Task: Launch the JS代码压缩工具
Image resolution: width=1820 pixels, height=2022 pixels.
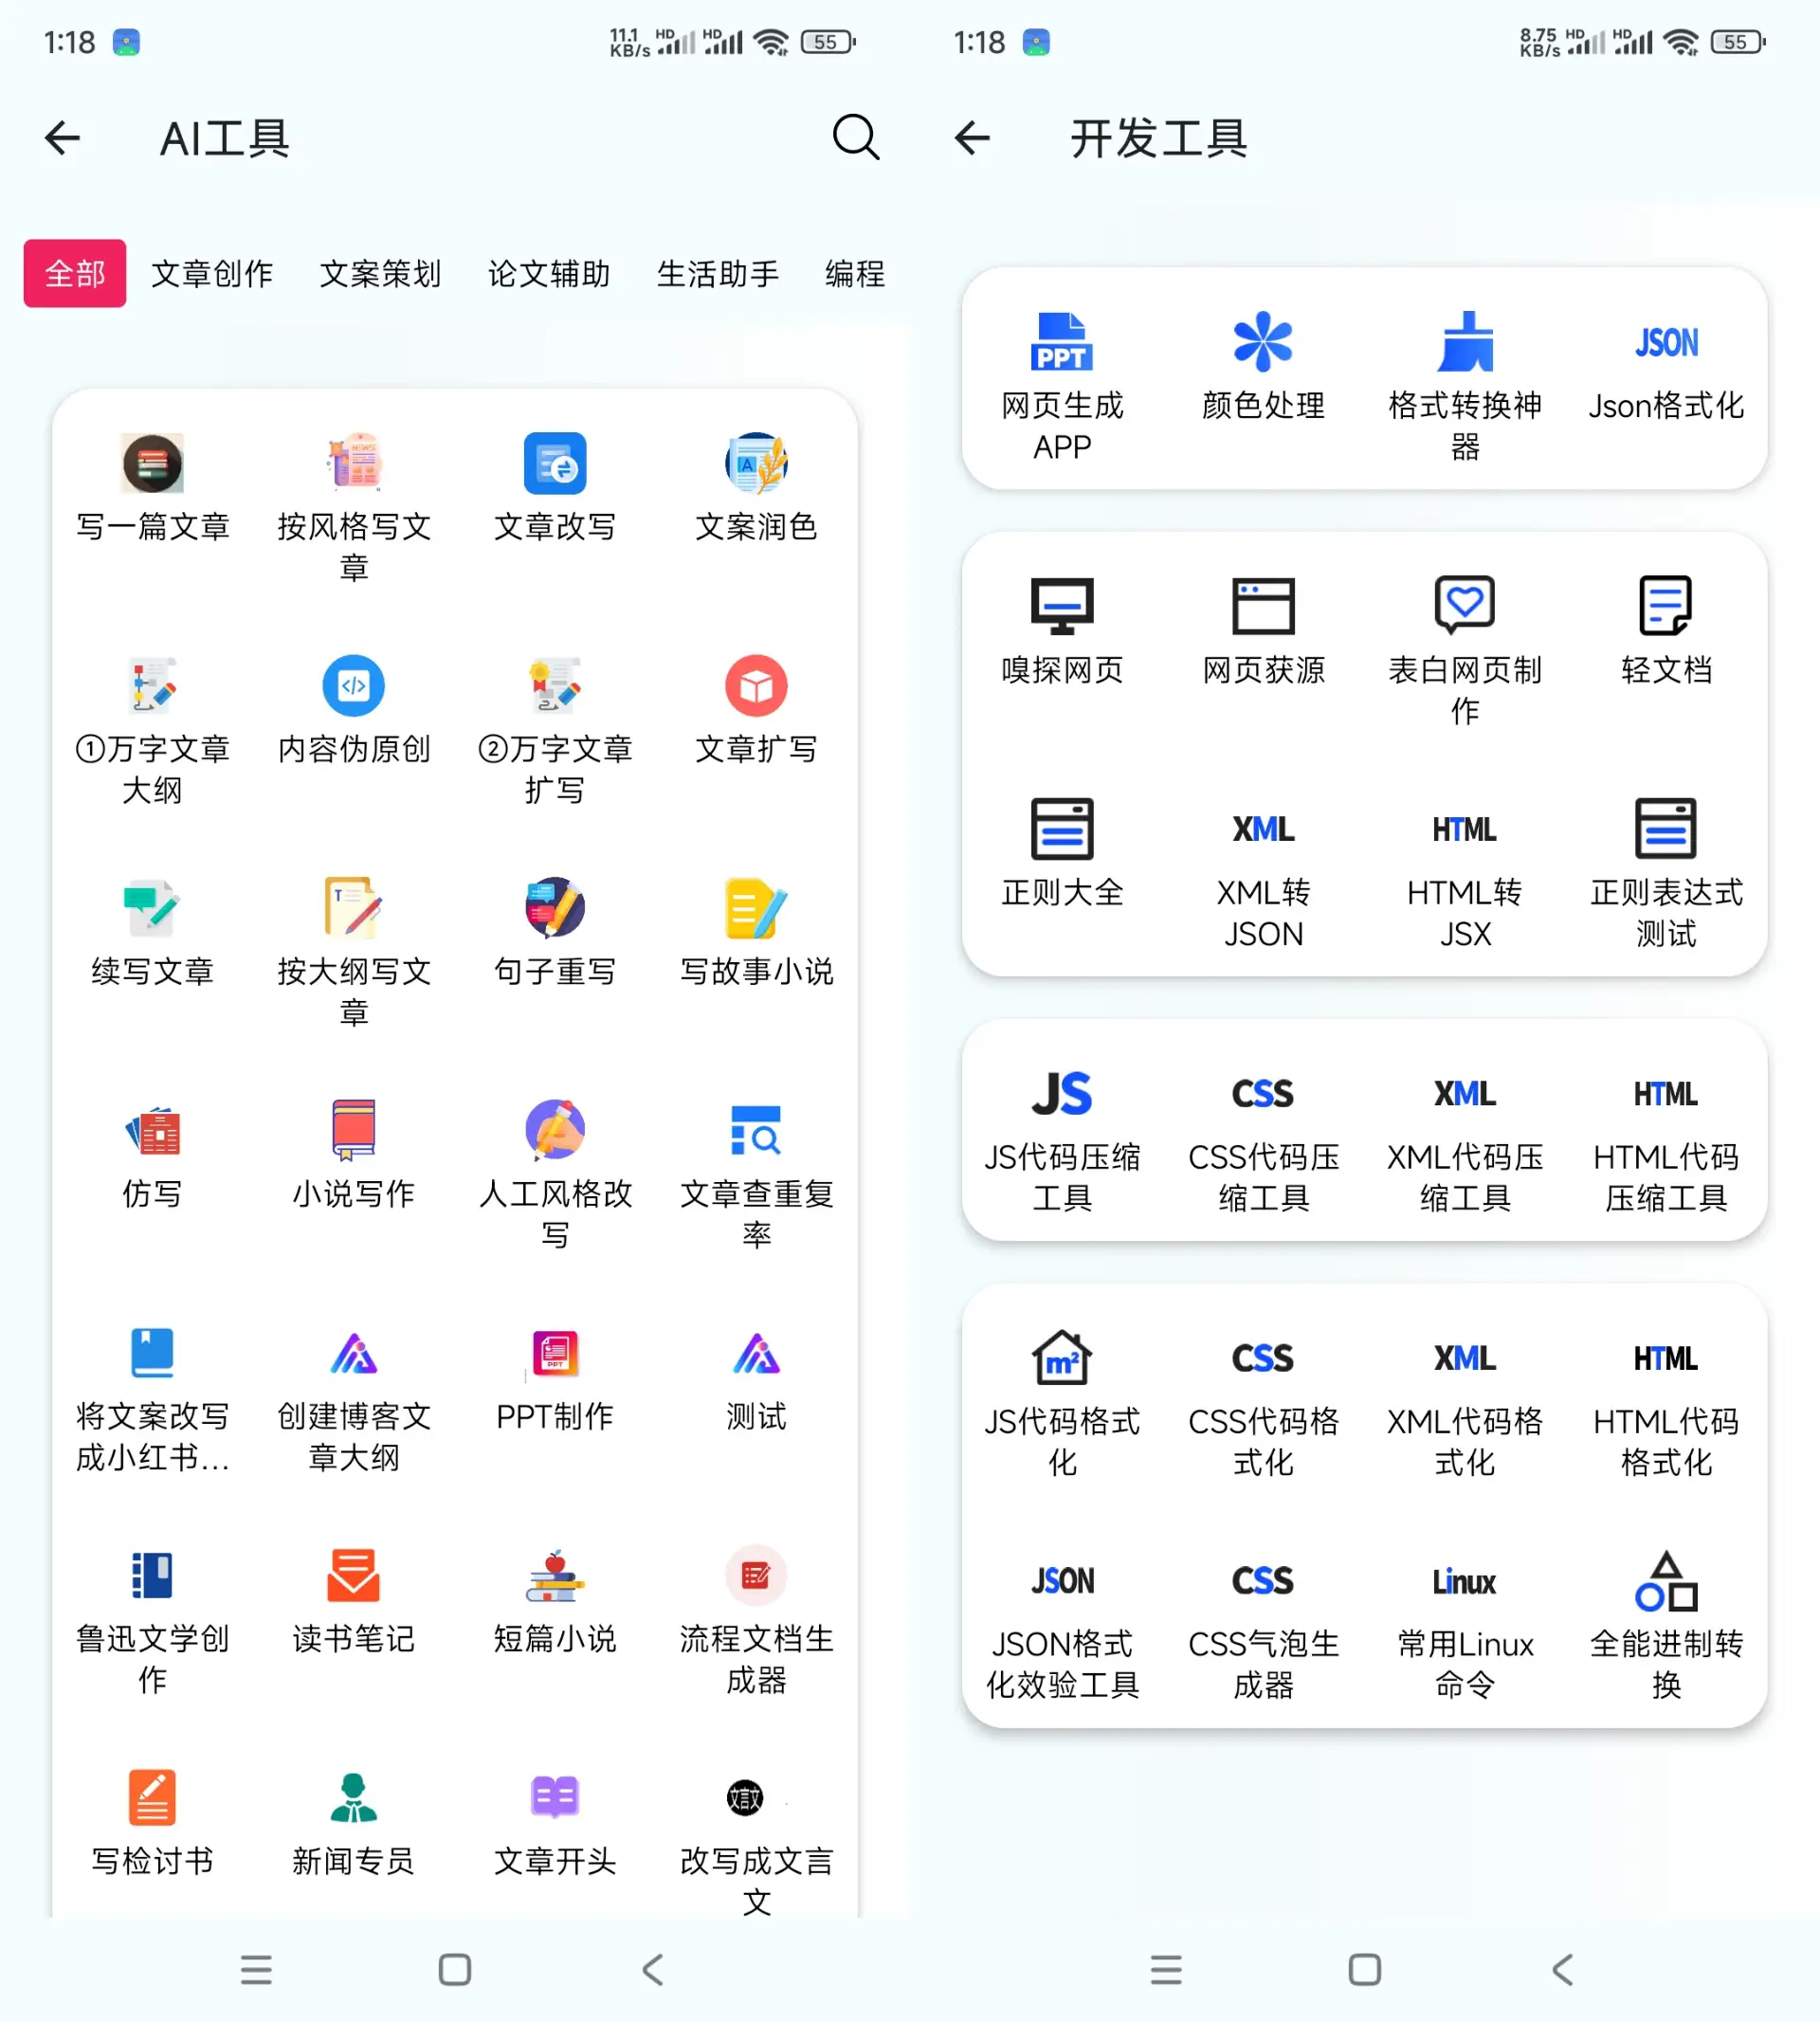Action: (1062, 1142)
